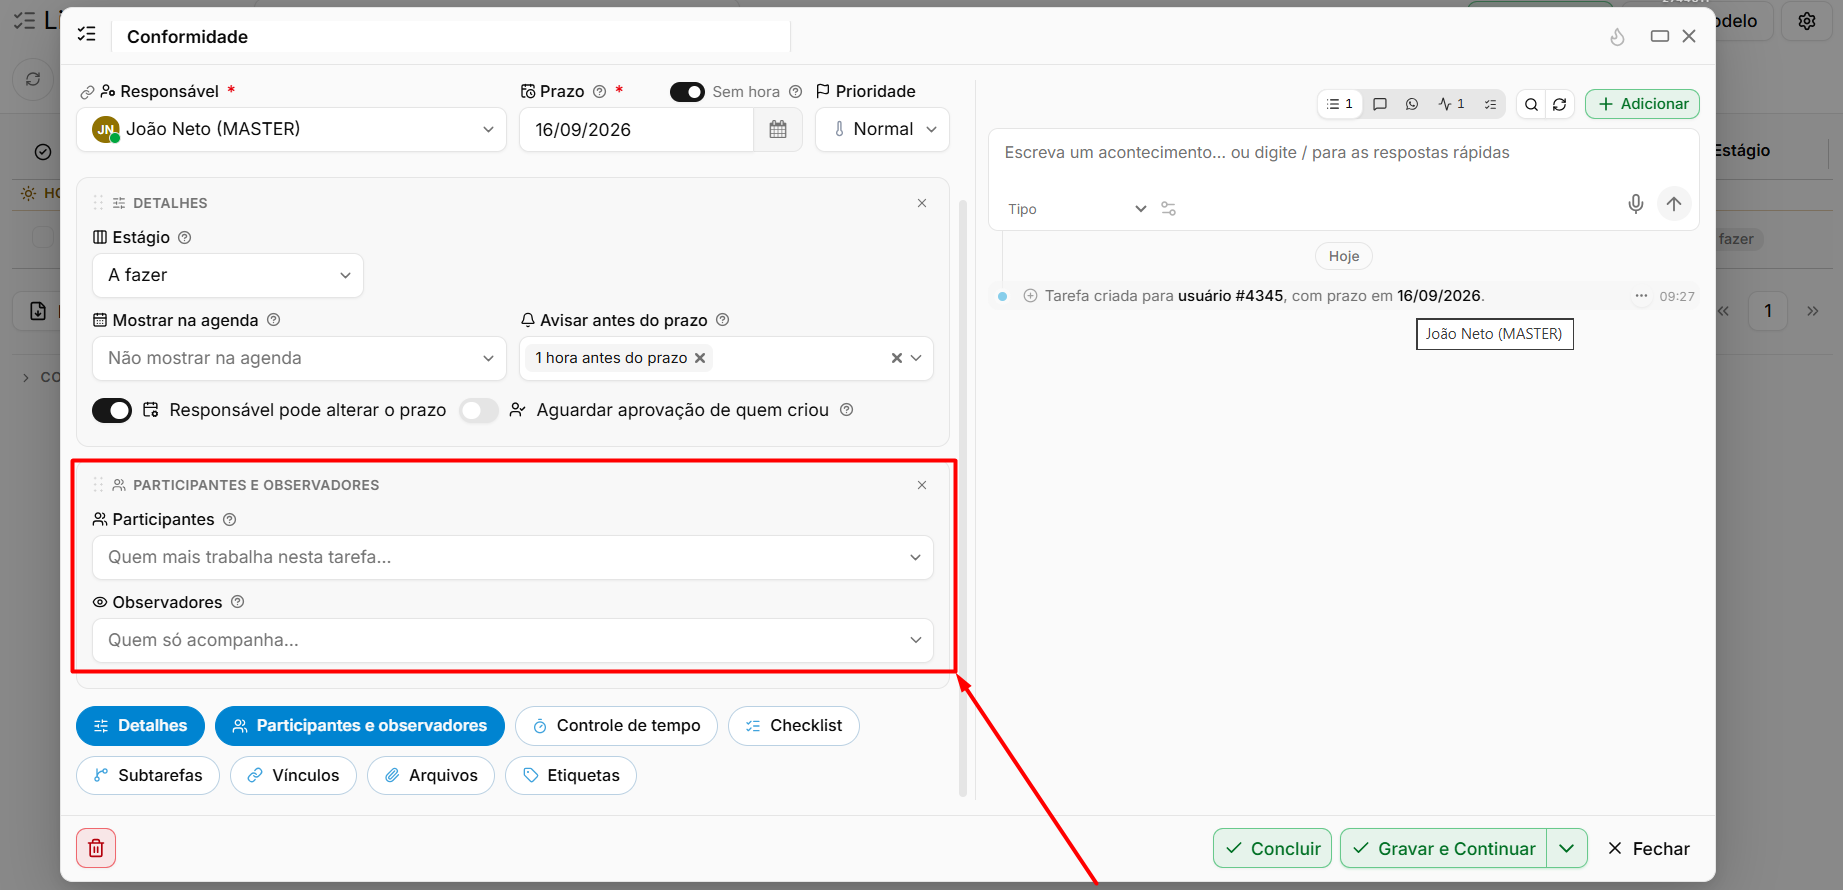Close the Participantes e Observadores section
This screenshot has width=1843, height=890.
[922, 485]
